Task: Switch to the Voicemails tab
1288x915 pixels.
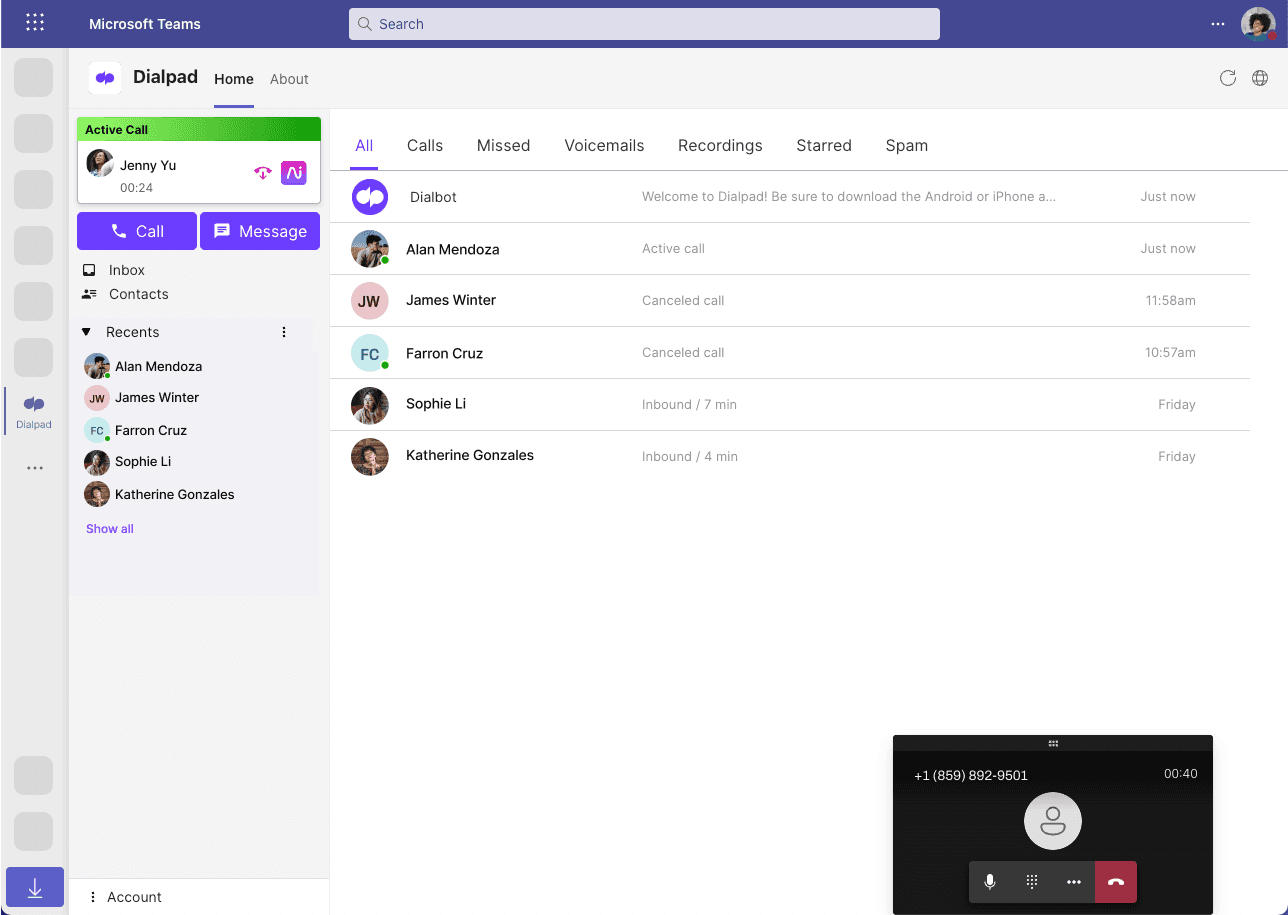Action: [x=604, y=145]
